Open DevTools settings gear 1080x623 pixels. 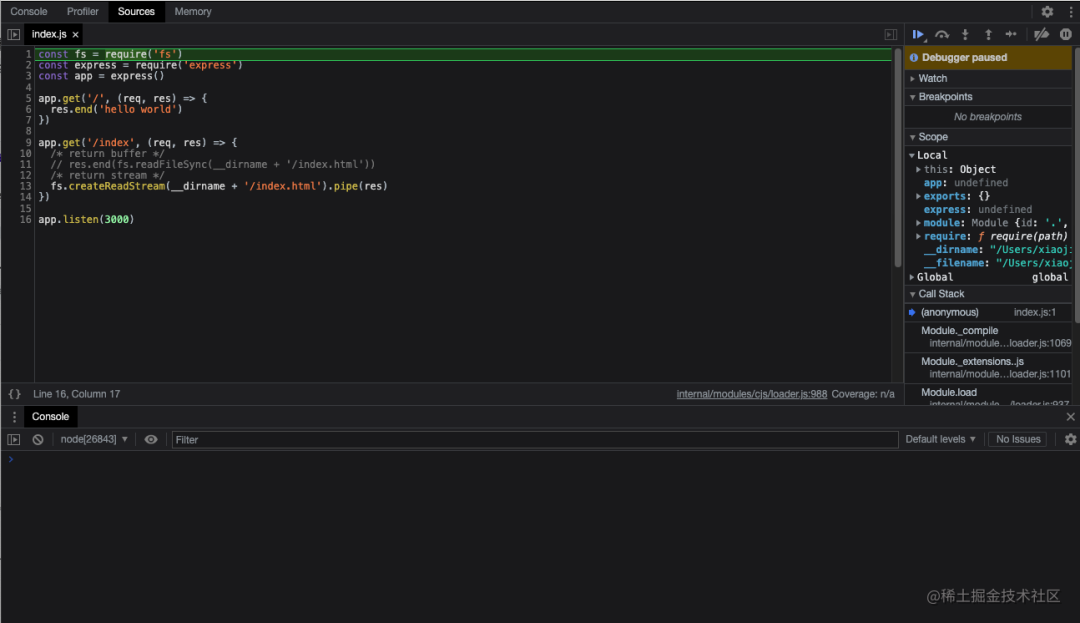pyautogui.click(x=1047, y=12)
